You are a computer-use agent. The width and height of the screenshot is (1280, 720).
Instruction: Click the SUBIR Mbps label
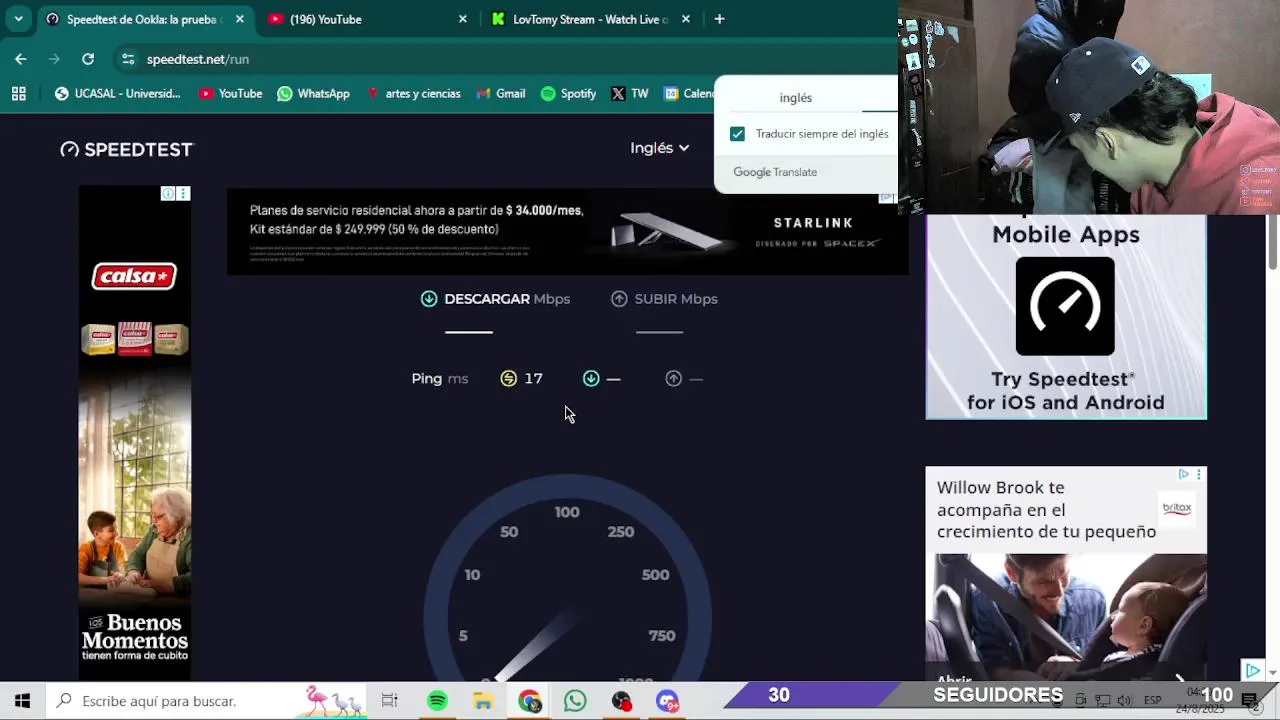click(x=676, y=299)
